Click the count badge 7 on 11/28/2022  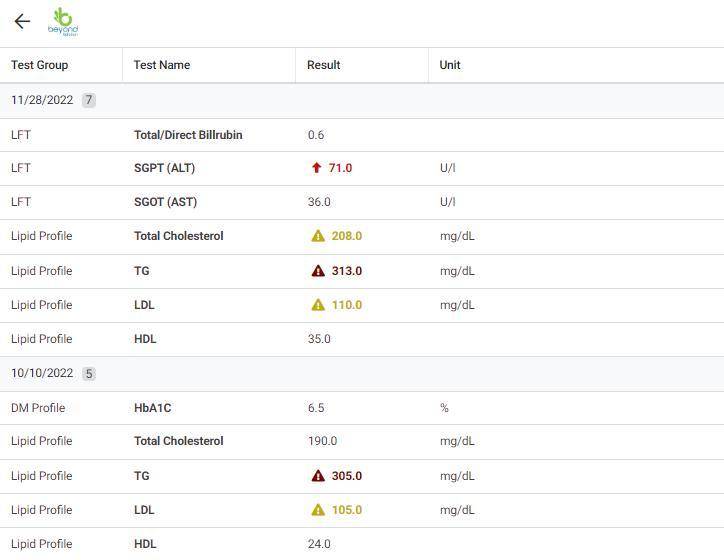tap(89, 100)
